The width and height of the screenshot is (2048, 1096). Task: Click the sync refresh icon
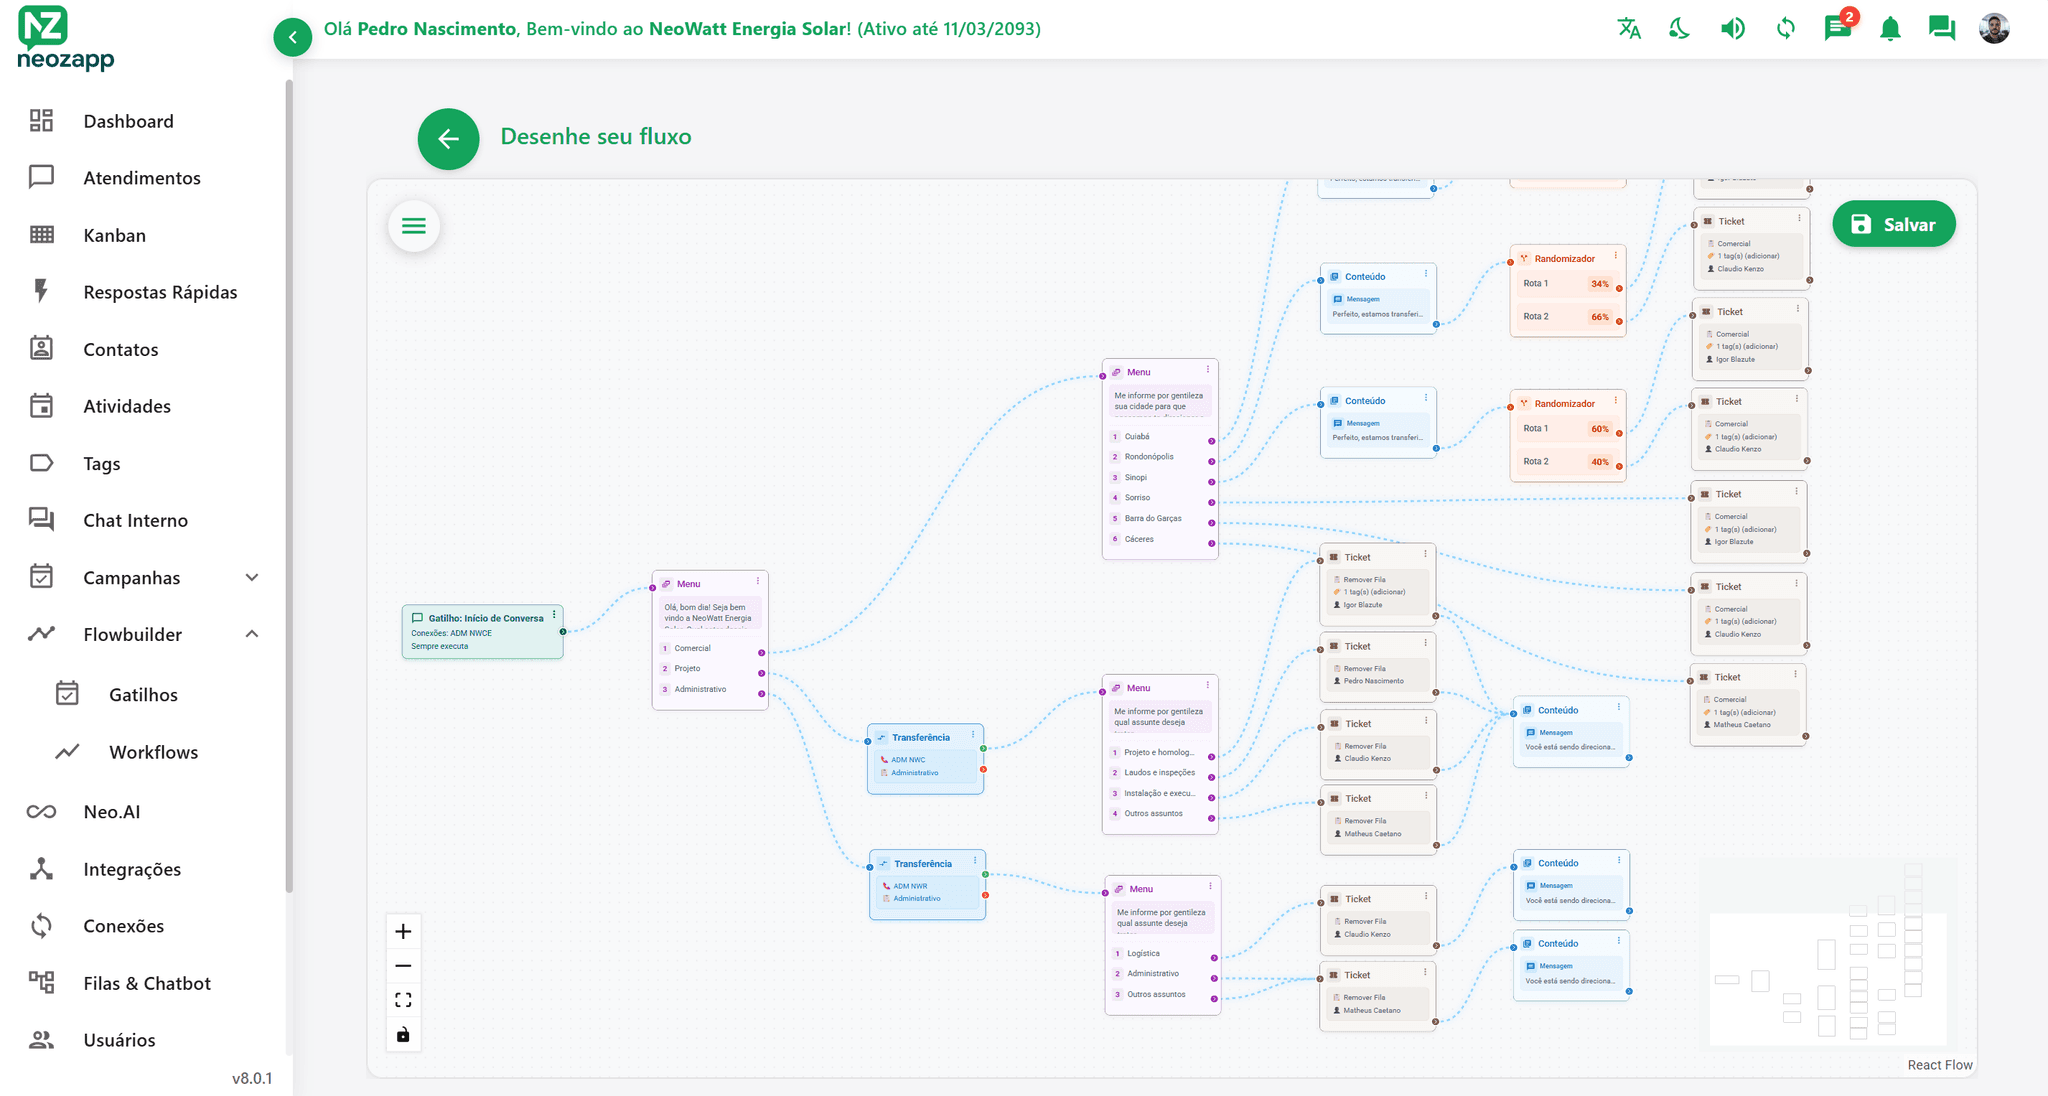pos(1786,28)
